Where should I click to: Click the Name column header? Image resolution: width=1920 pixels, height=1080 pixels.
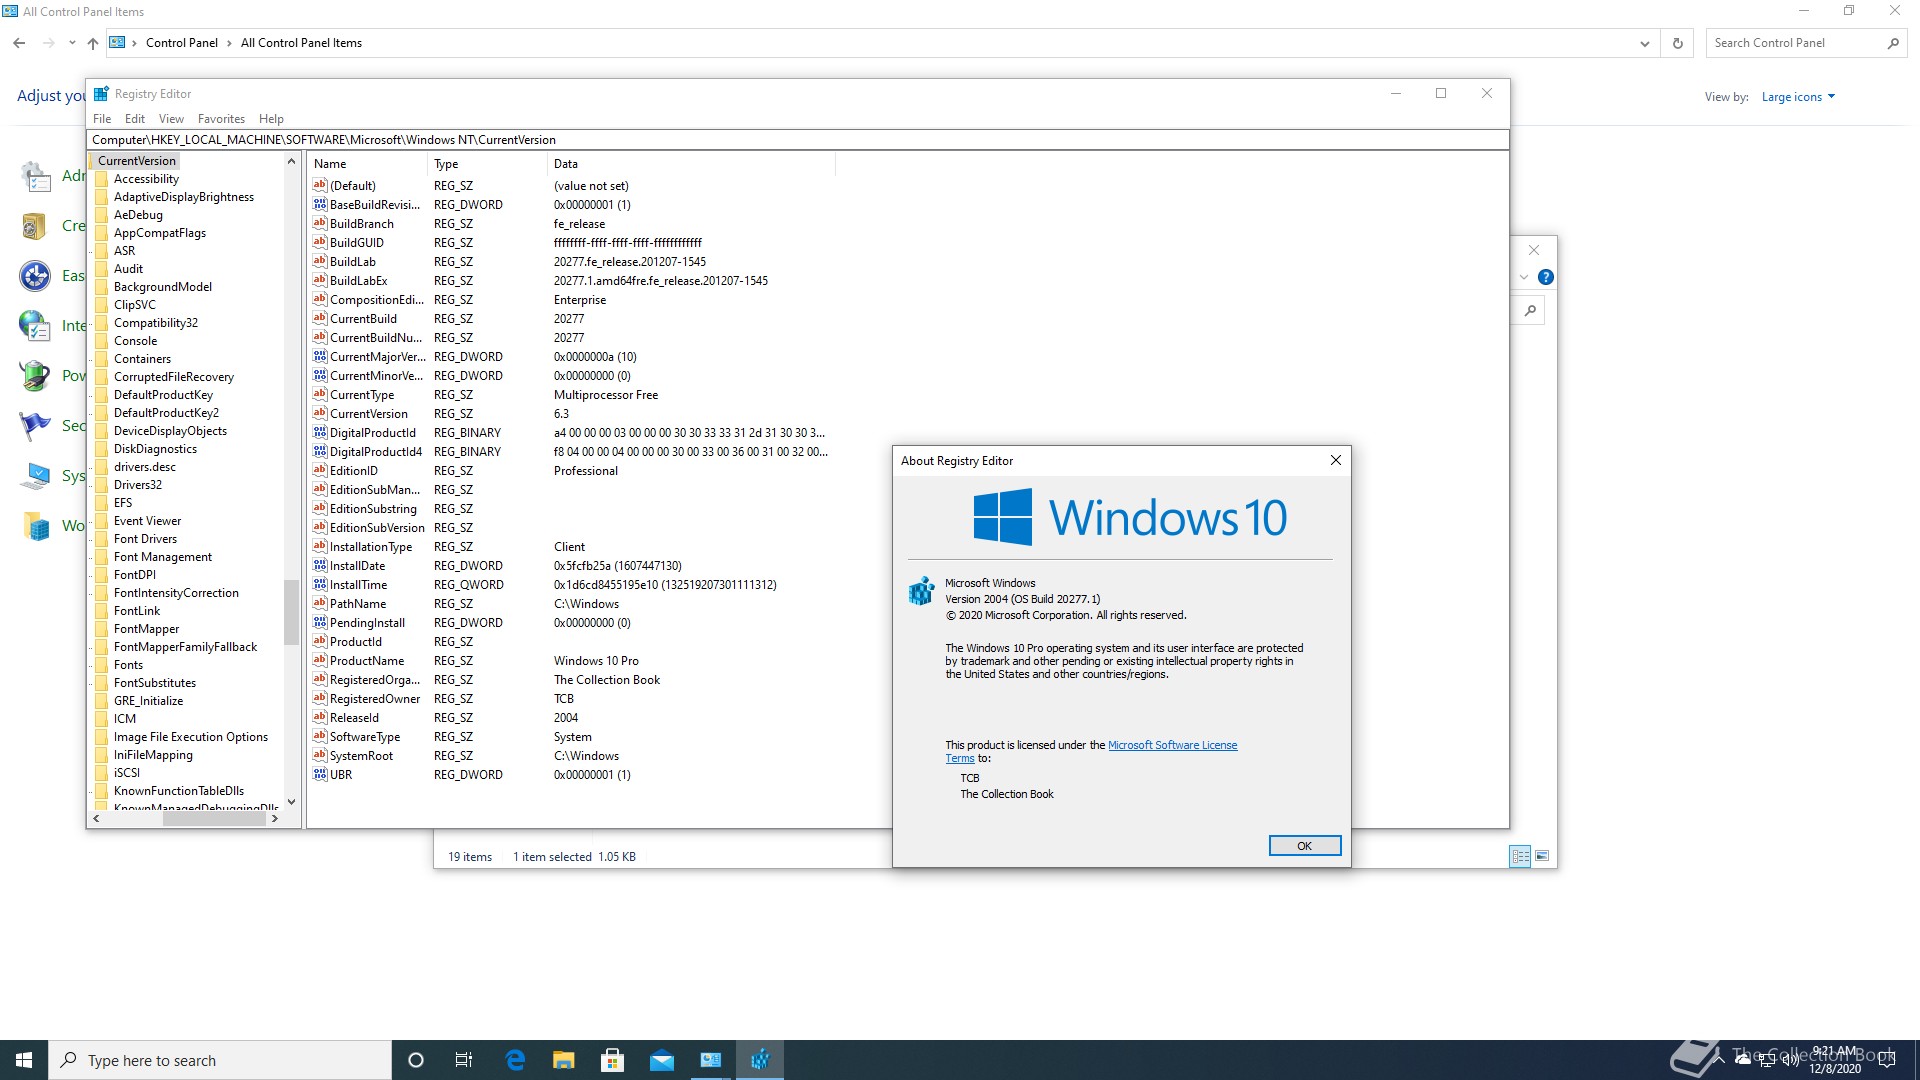pos(368,164)
